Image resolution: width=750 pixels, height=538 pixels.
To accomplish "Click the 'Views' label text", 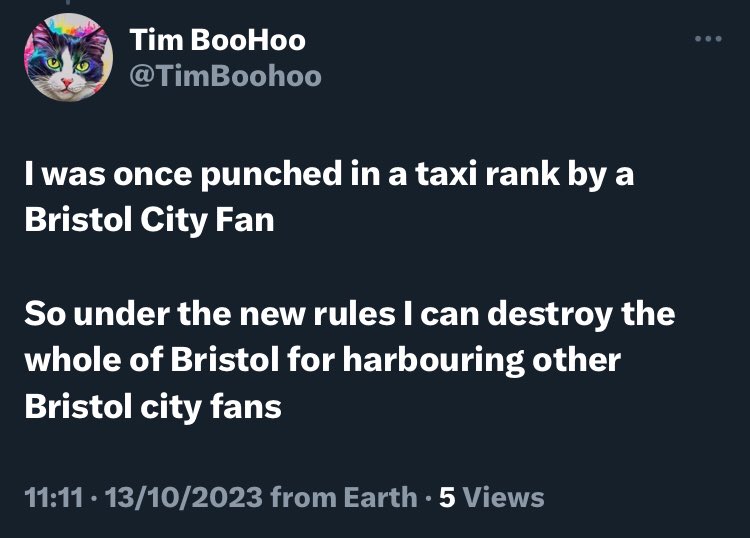I will (x=504, y=497).
